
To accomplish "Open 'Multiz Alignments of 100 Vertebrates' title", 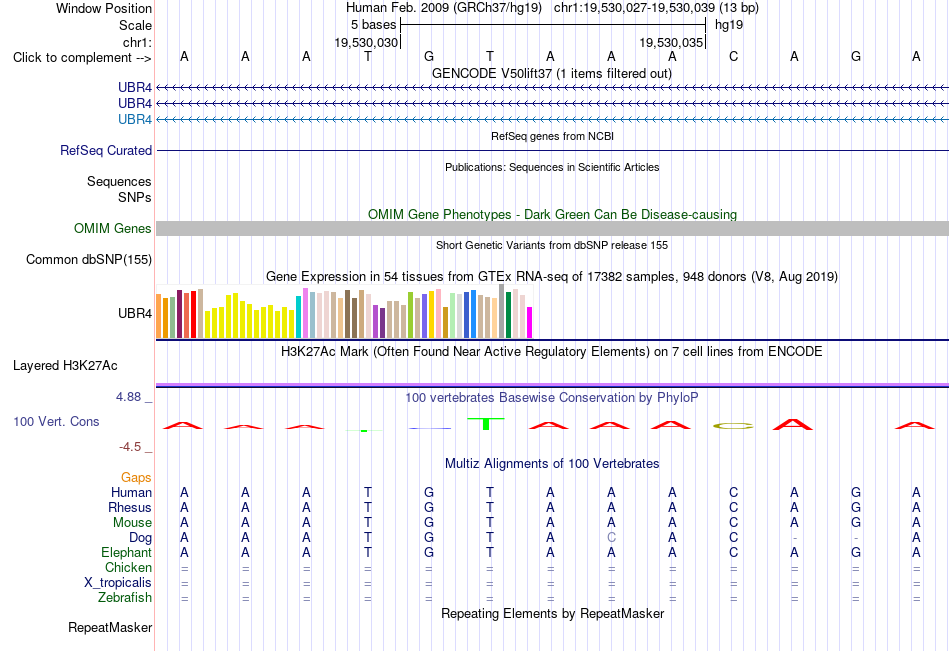I will (552, 464).
